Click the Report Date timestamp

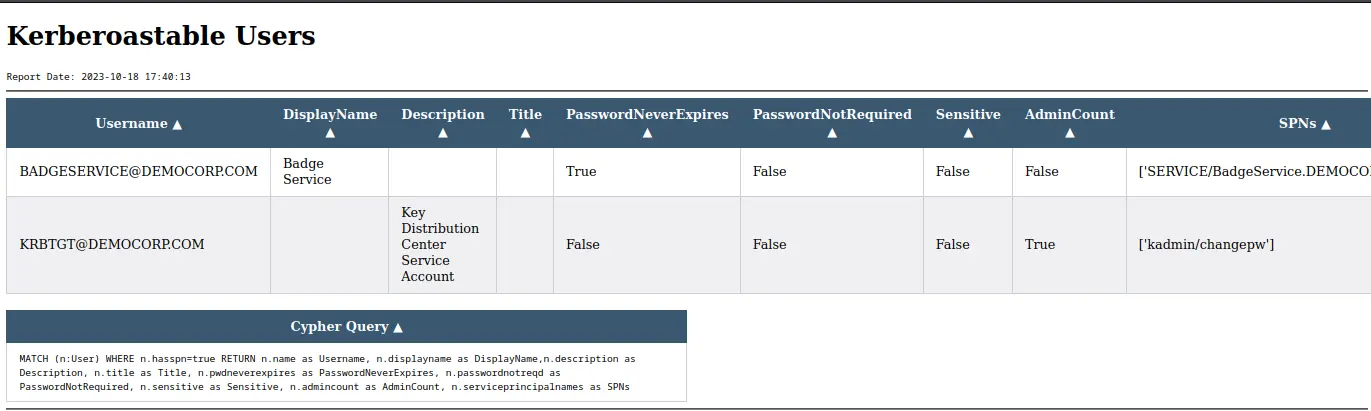pyautogui.click(x=99, y=76)
